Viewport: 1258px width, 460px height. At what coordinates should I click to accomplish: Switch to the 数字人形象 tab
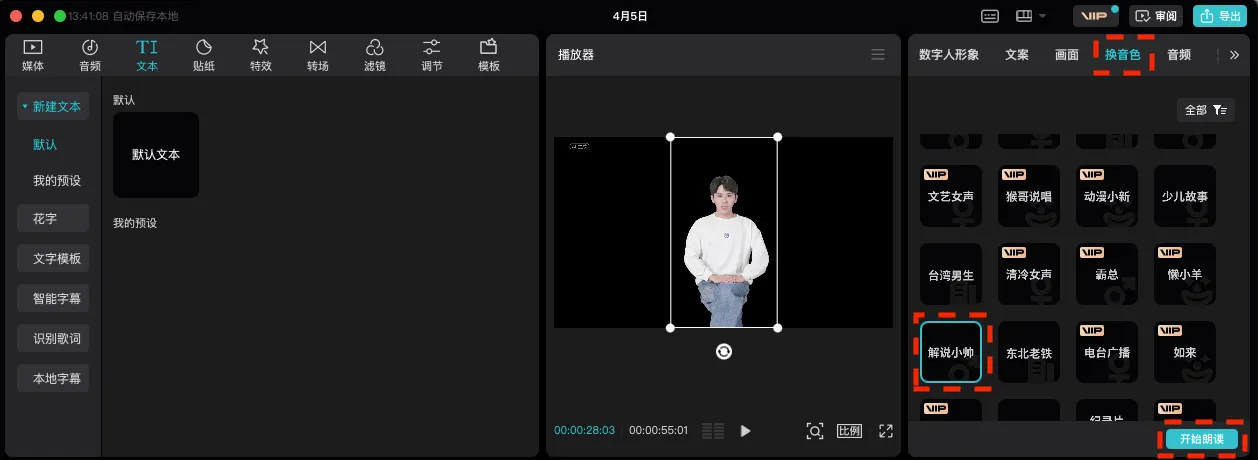tap(949, 55)
